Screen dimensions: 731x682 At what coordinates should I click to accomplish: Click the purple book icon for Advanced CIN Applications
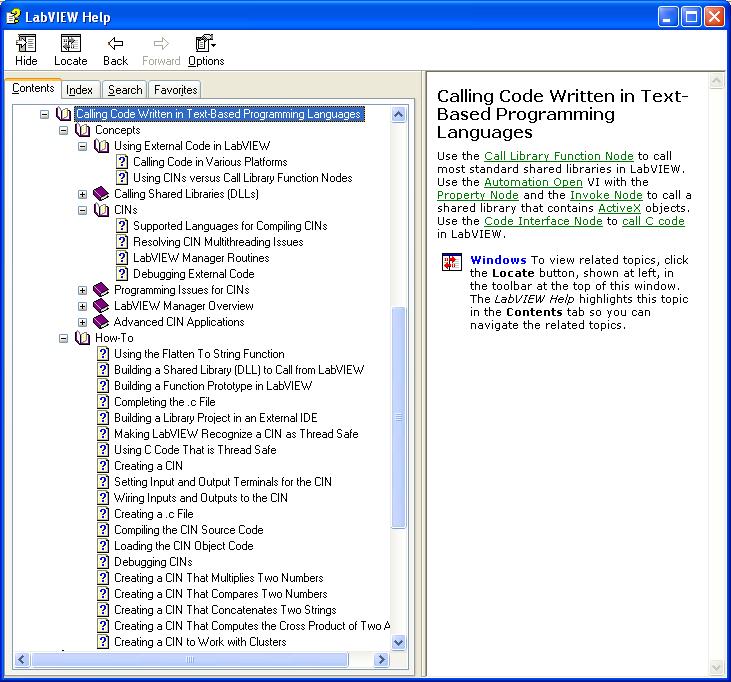click(101, 322)
